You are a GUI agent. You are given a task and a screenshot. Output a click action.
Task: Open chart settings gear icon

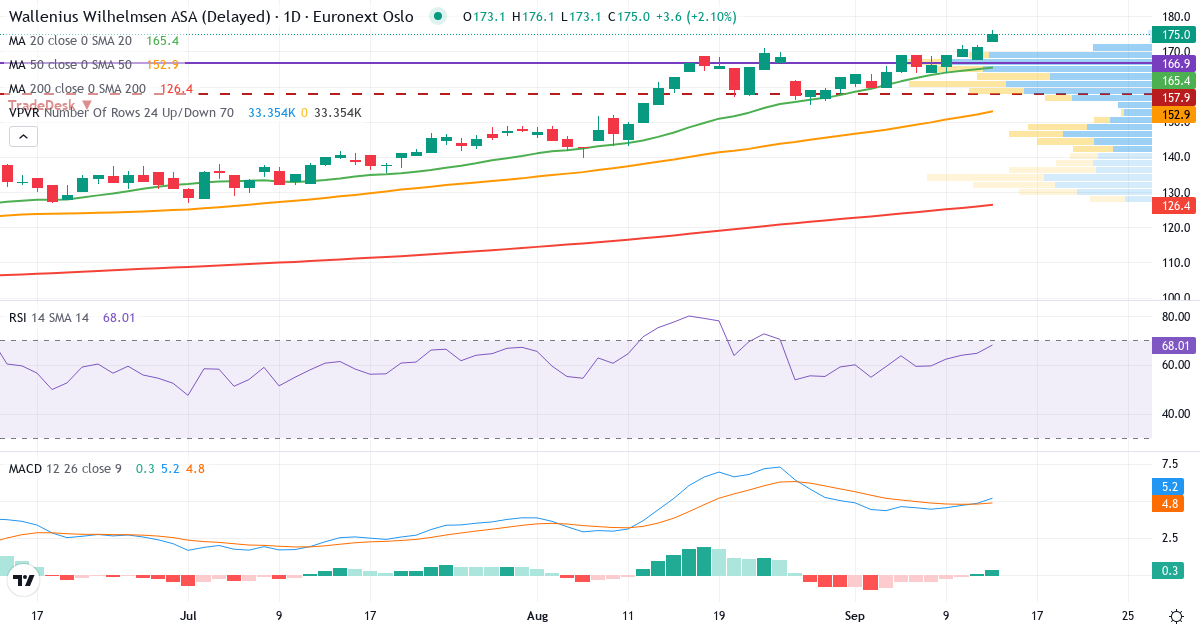[x=1177, y=616]
